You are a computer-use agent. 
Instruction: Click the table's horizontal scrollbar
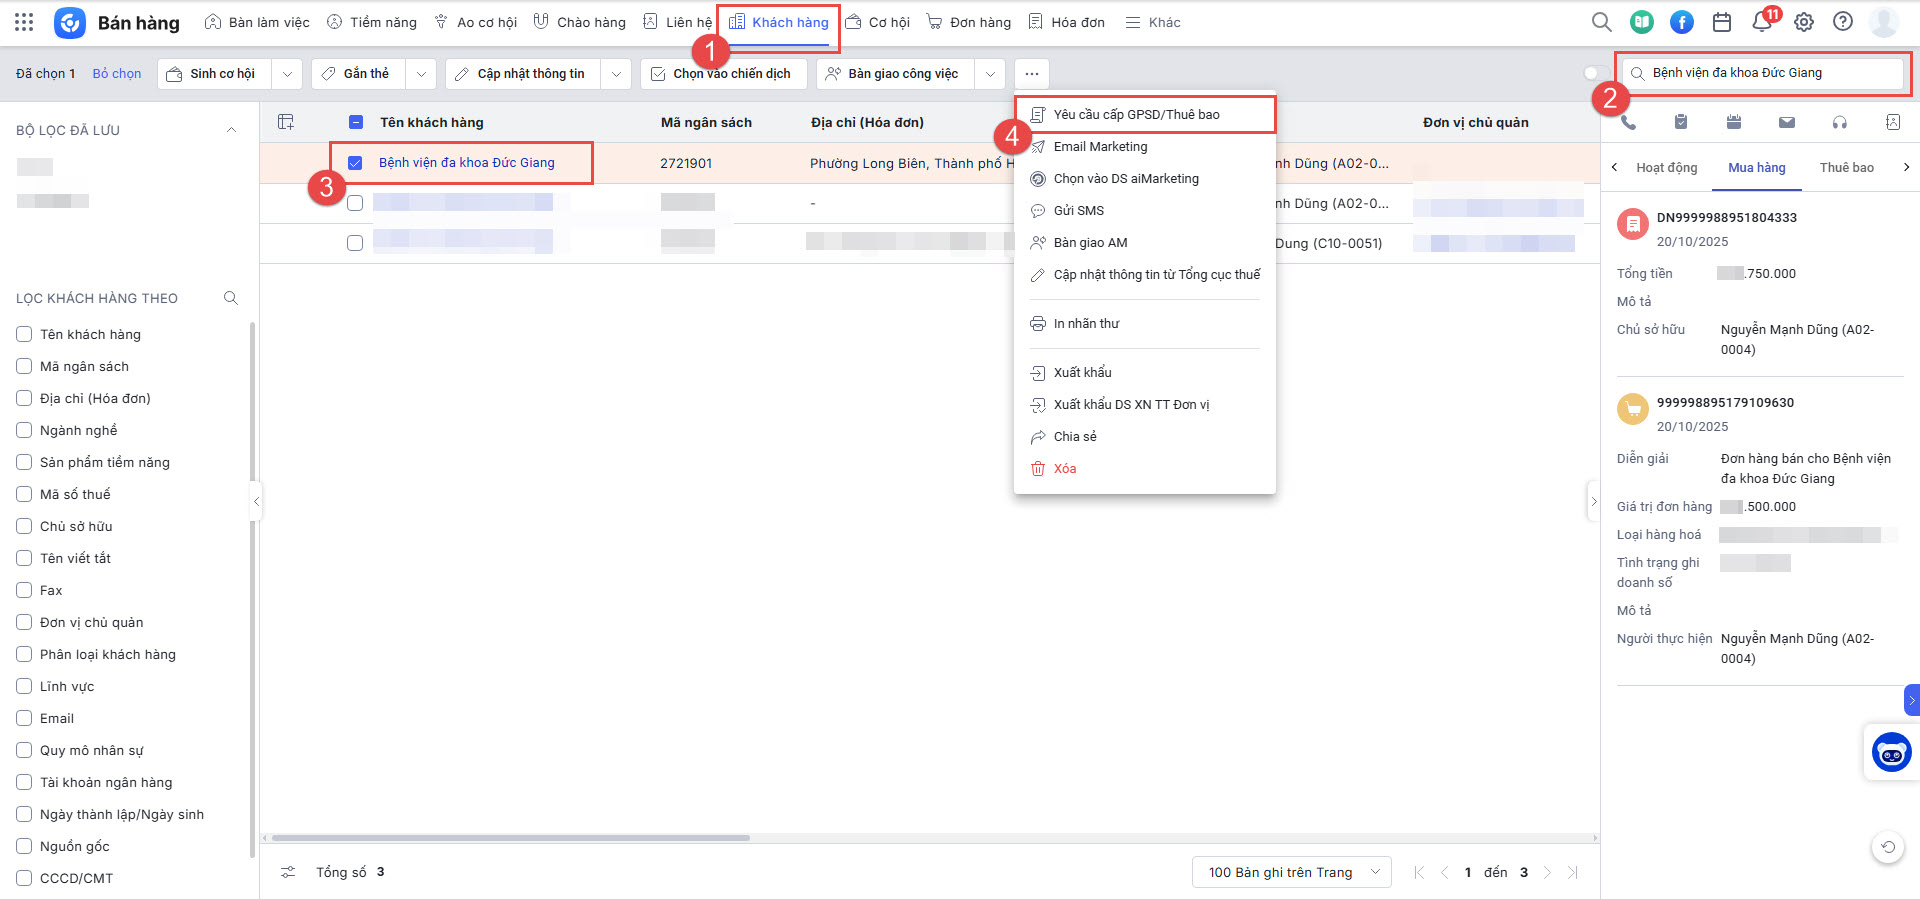click(510, 838)
